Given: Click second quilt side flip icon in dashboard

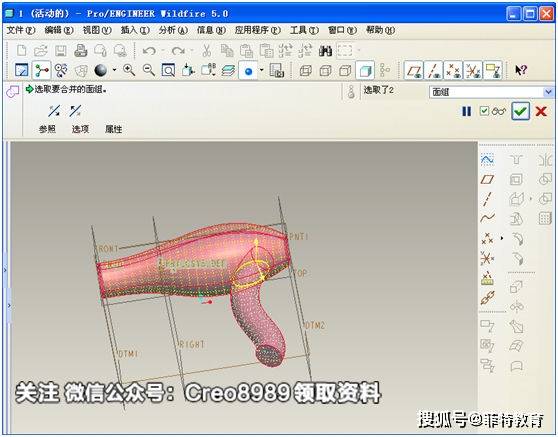Looking at the screenshot, I should coord(75,111).
